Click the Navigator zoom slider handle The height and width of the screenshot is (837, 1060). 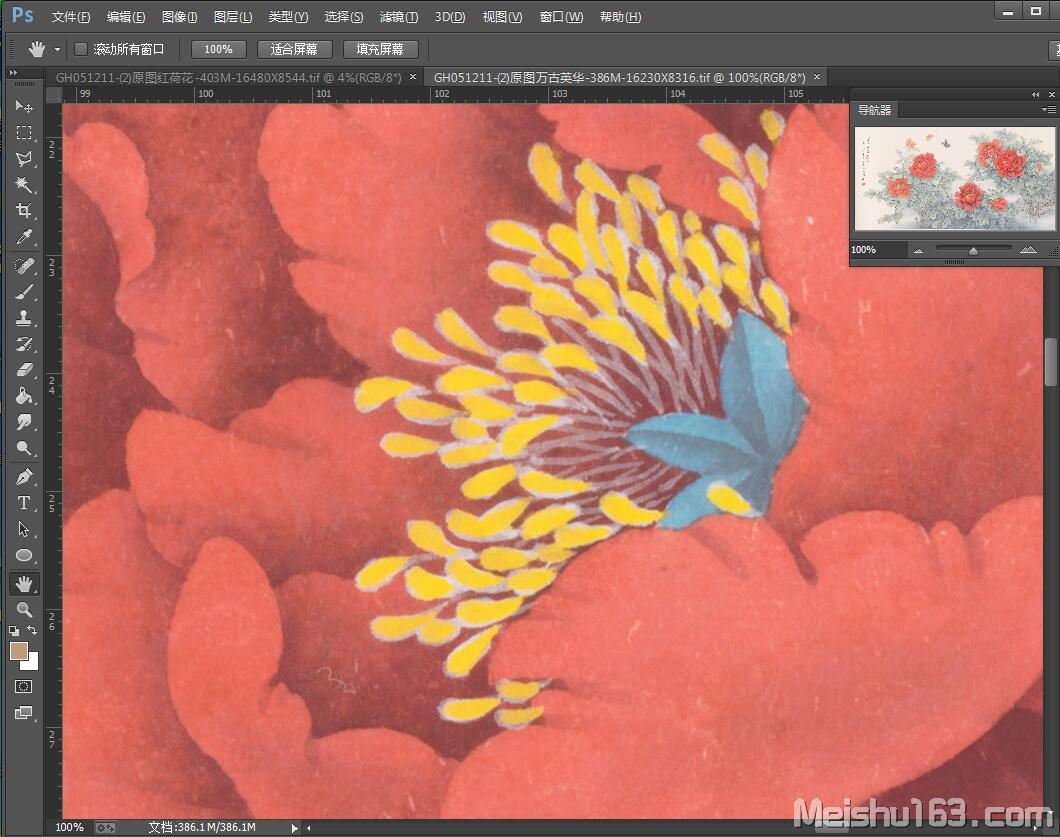(973, 251)
